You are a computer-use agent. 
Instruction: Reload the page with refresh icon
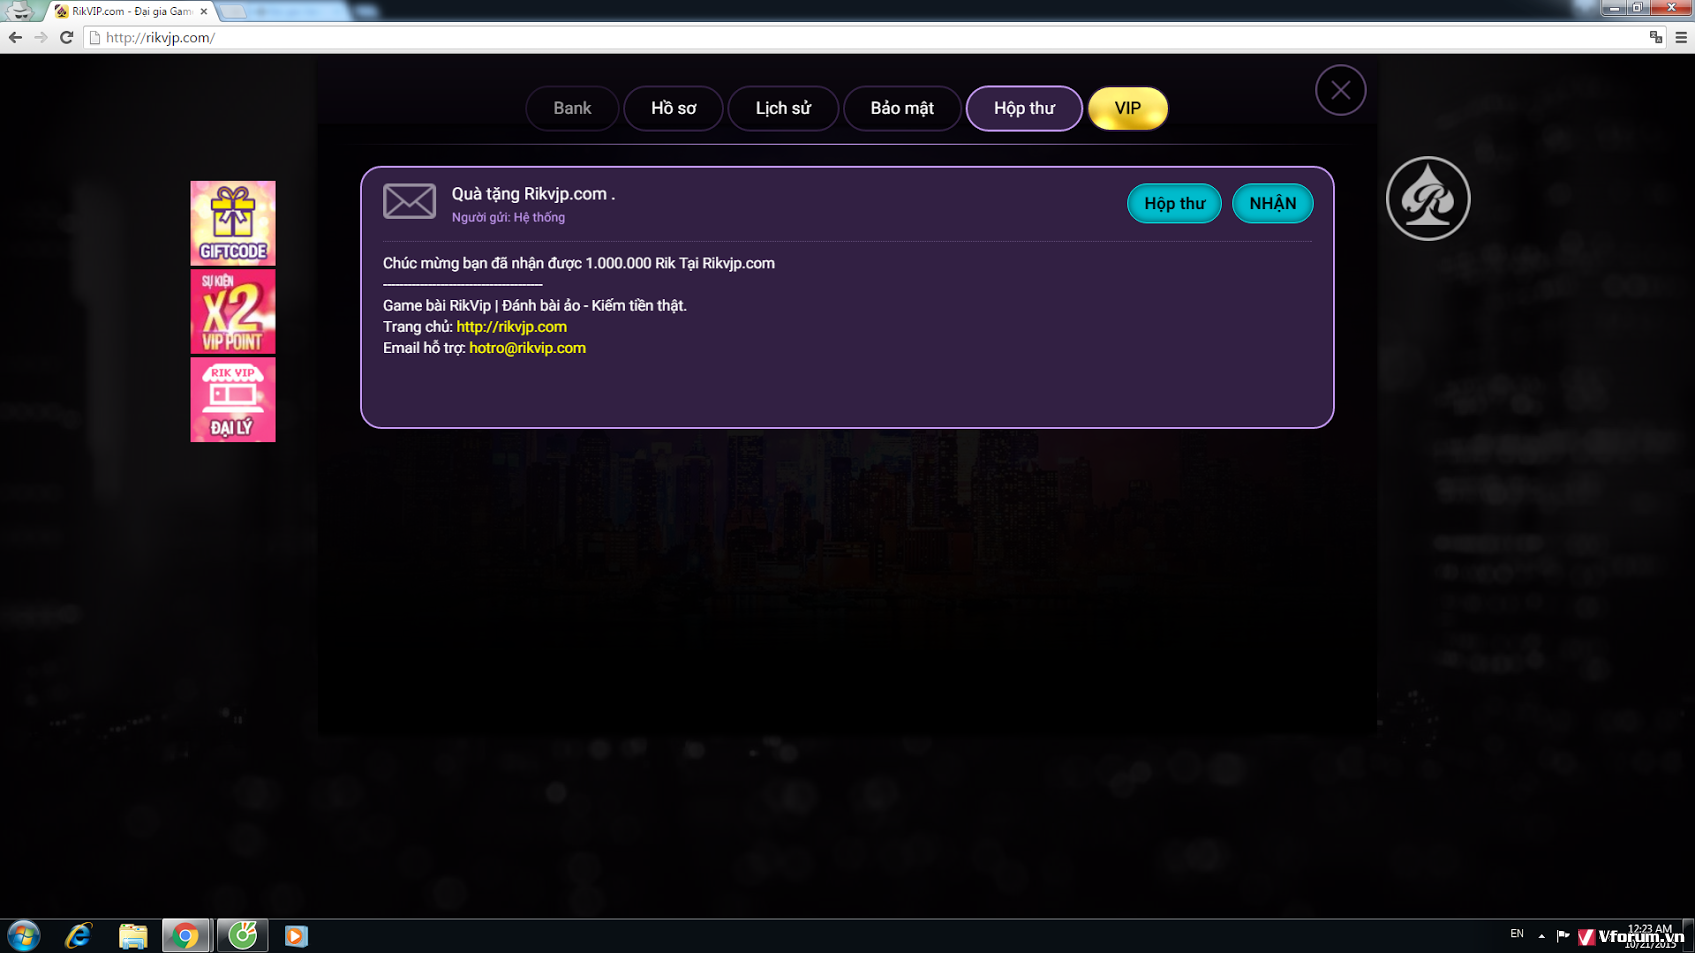click(67, 37)
